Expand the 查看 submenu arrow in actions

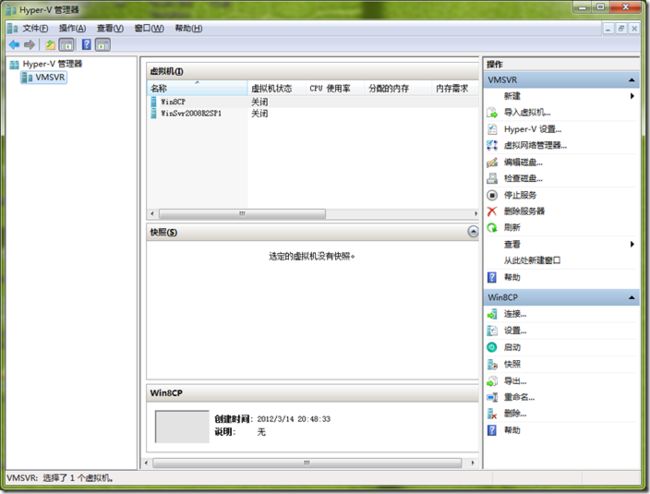coord(632,244)
